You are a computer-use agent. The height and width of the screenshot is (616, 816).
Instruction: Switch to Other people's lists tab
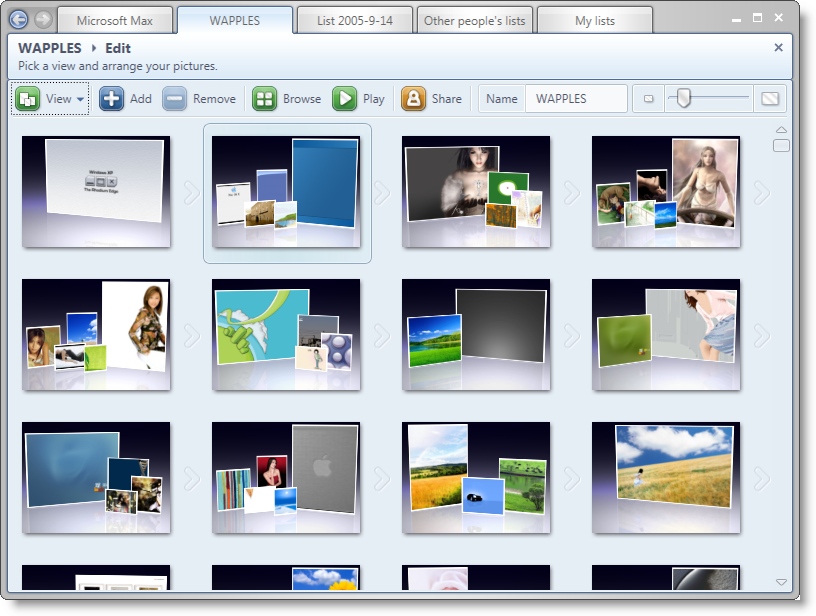point(473,20)
